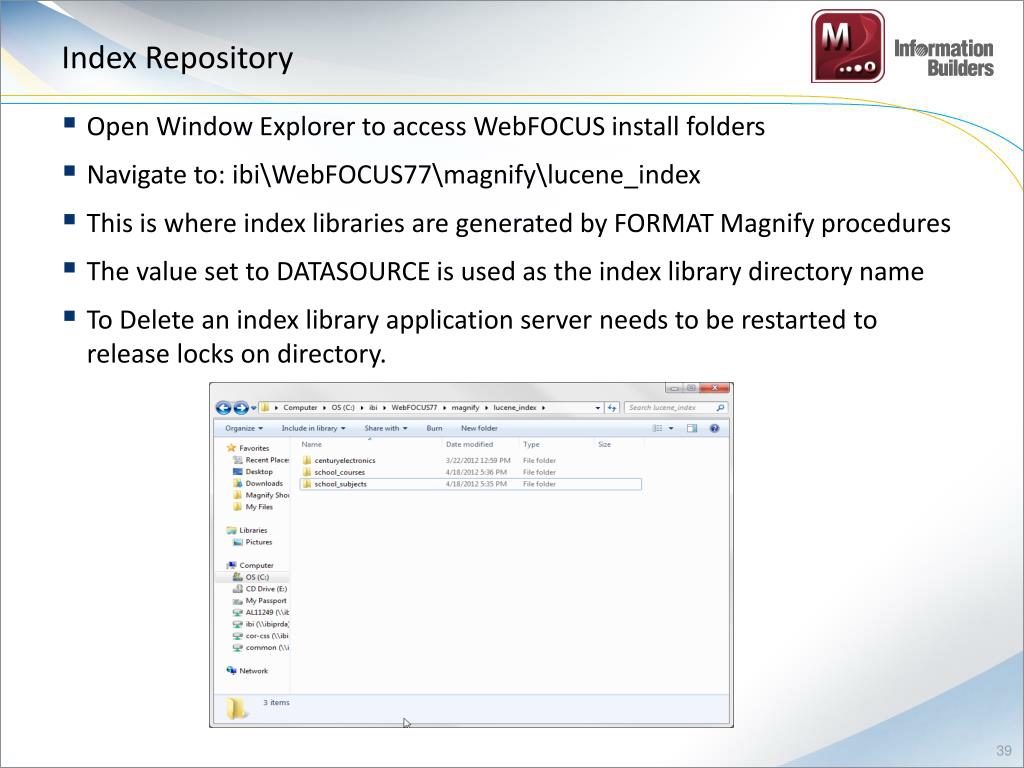Toggle the preview pane icon
Viewport: 1024px width, 768px height.
[692, 428]
